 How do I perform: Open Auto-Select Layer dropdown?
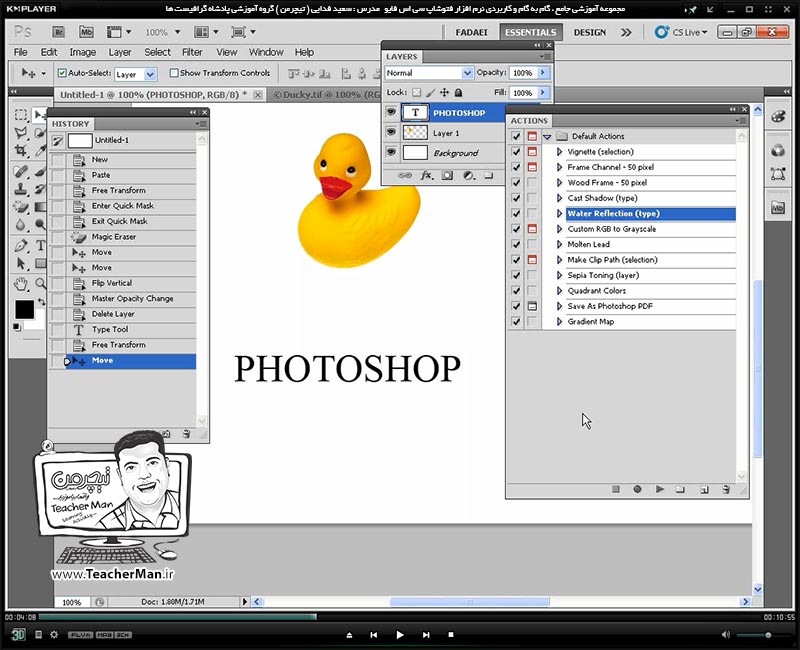(x=136, y=74)
